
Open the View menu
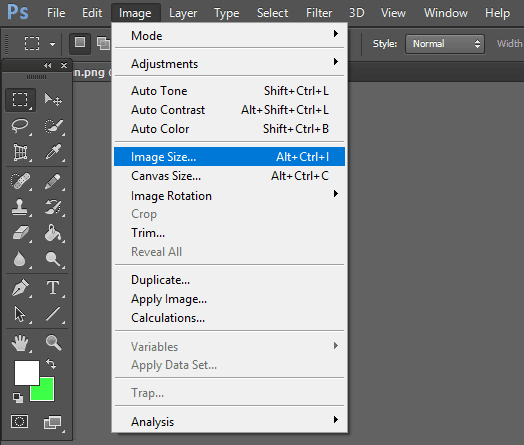coord(393,13)
